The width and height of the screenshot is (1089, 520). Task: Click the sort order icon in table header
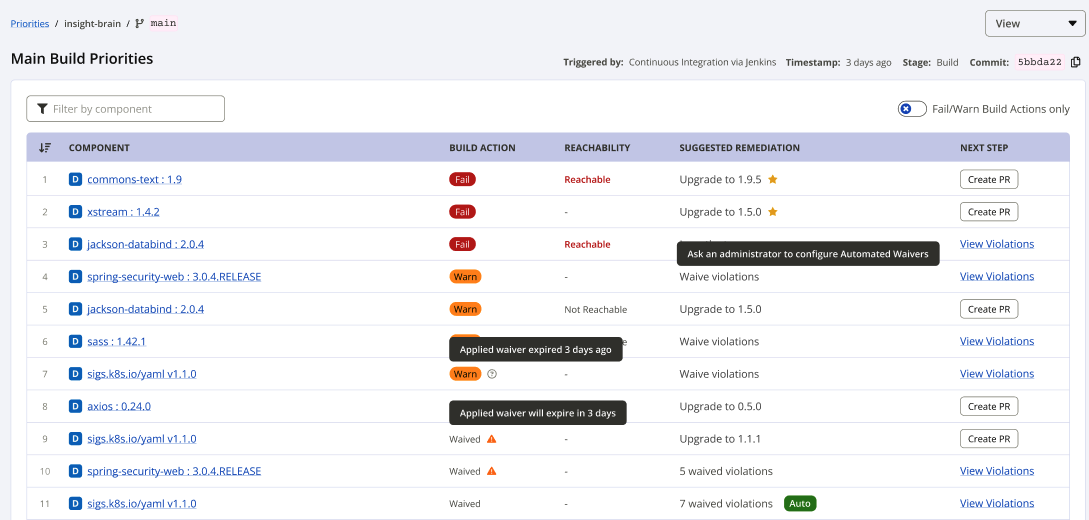pos(45,148)
